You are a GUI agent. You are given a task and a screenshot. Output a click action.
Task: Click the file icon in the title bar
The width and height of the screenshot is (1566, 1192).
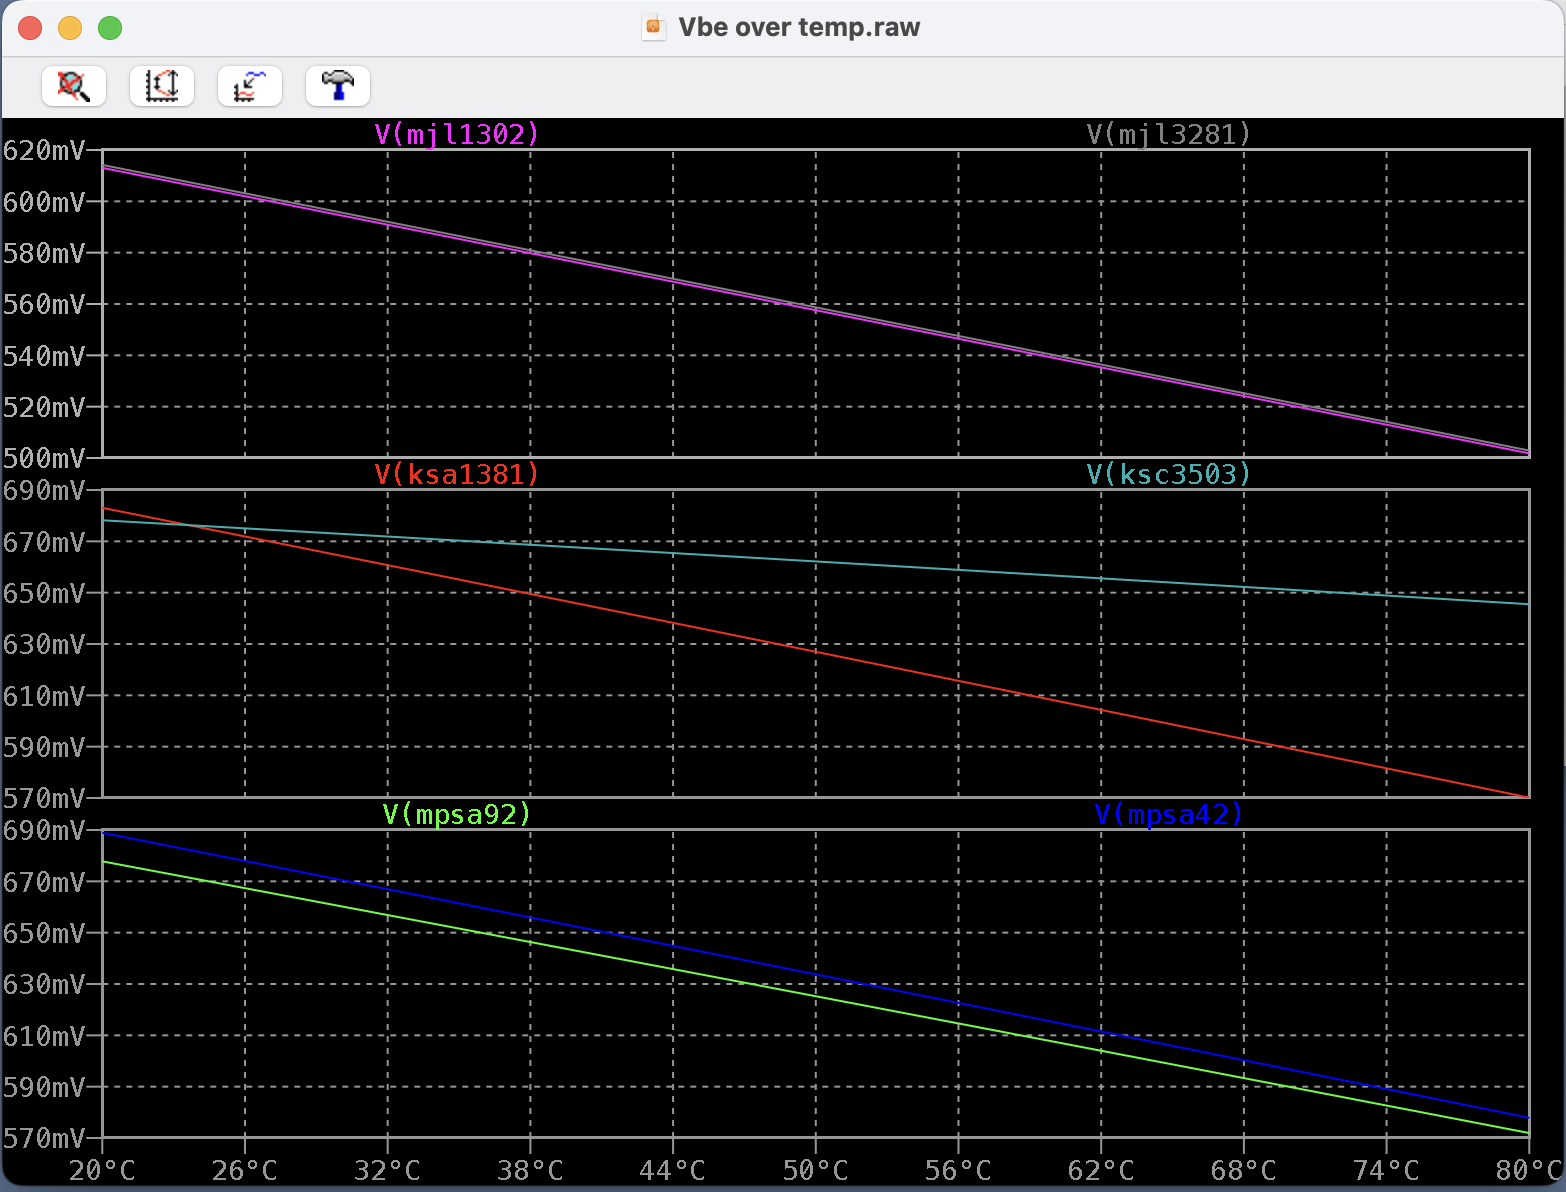(653, 27)
